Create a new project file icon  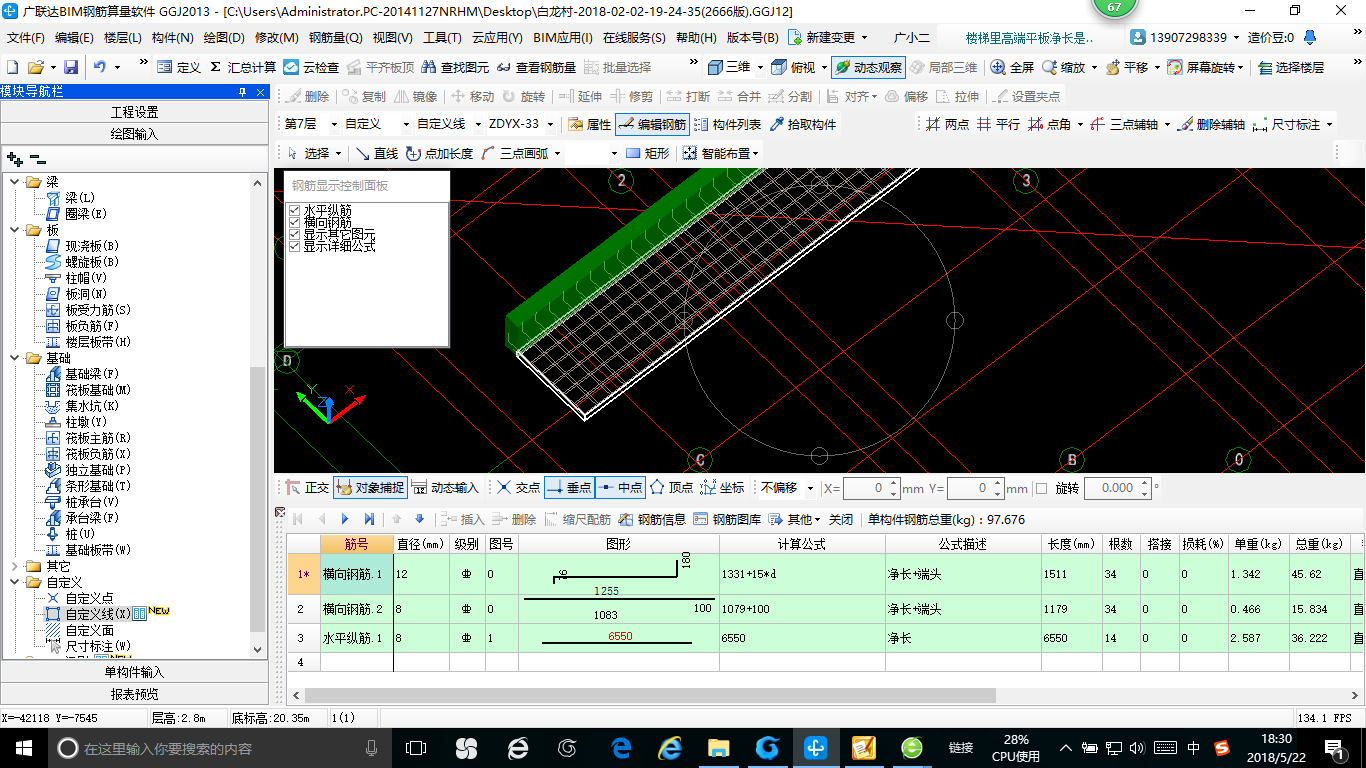point(12,67)
